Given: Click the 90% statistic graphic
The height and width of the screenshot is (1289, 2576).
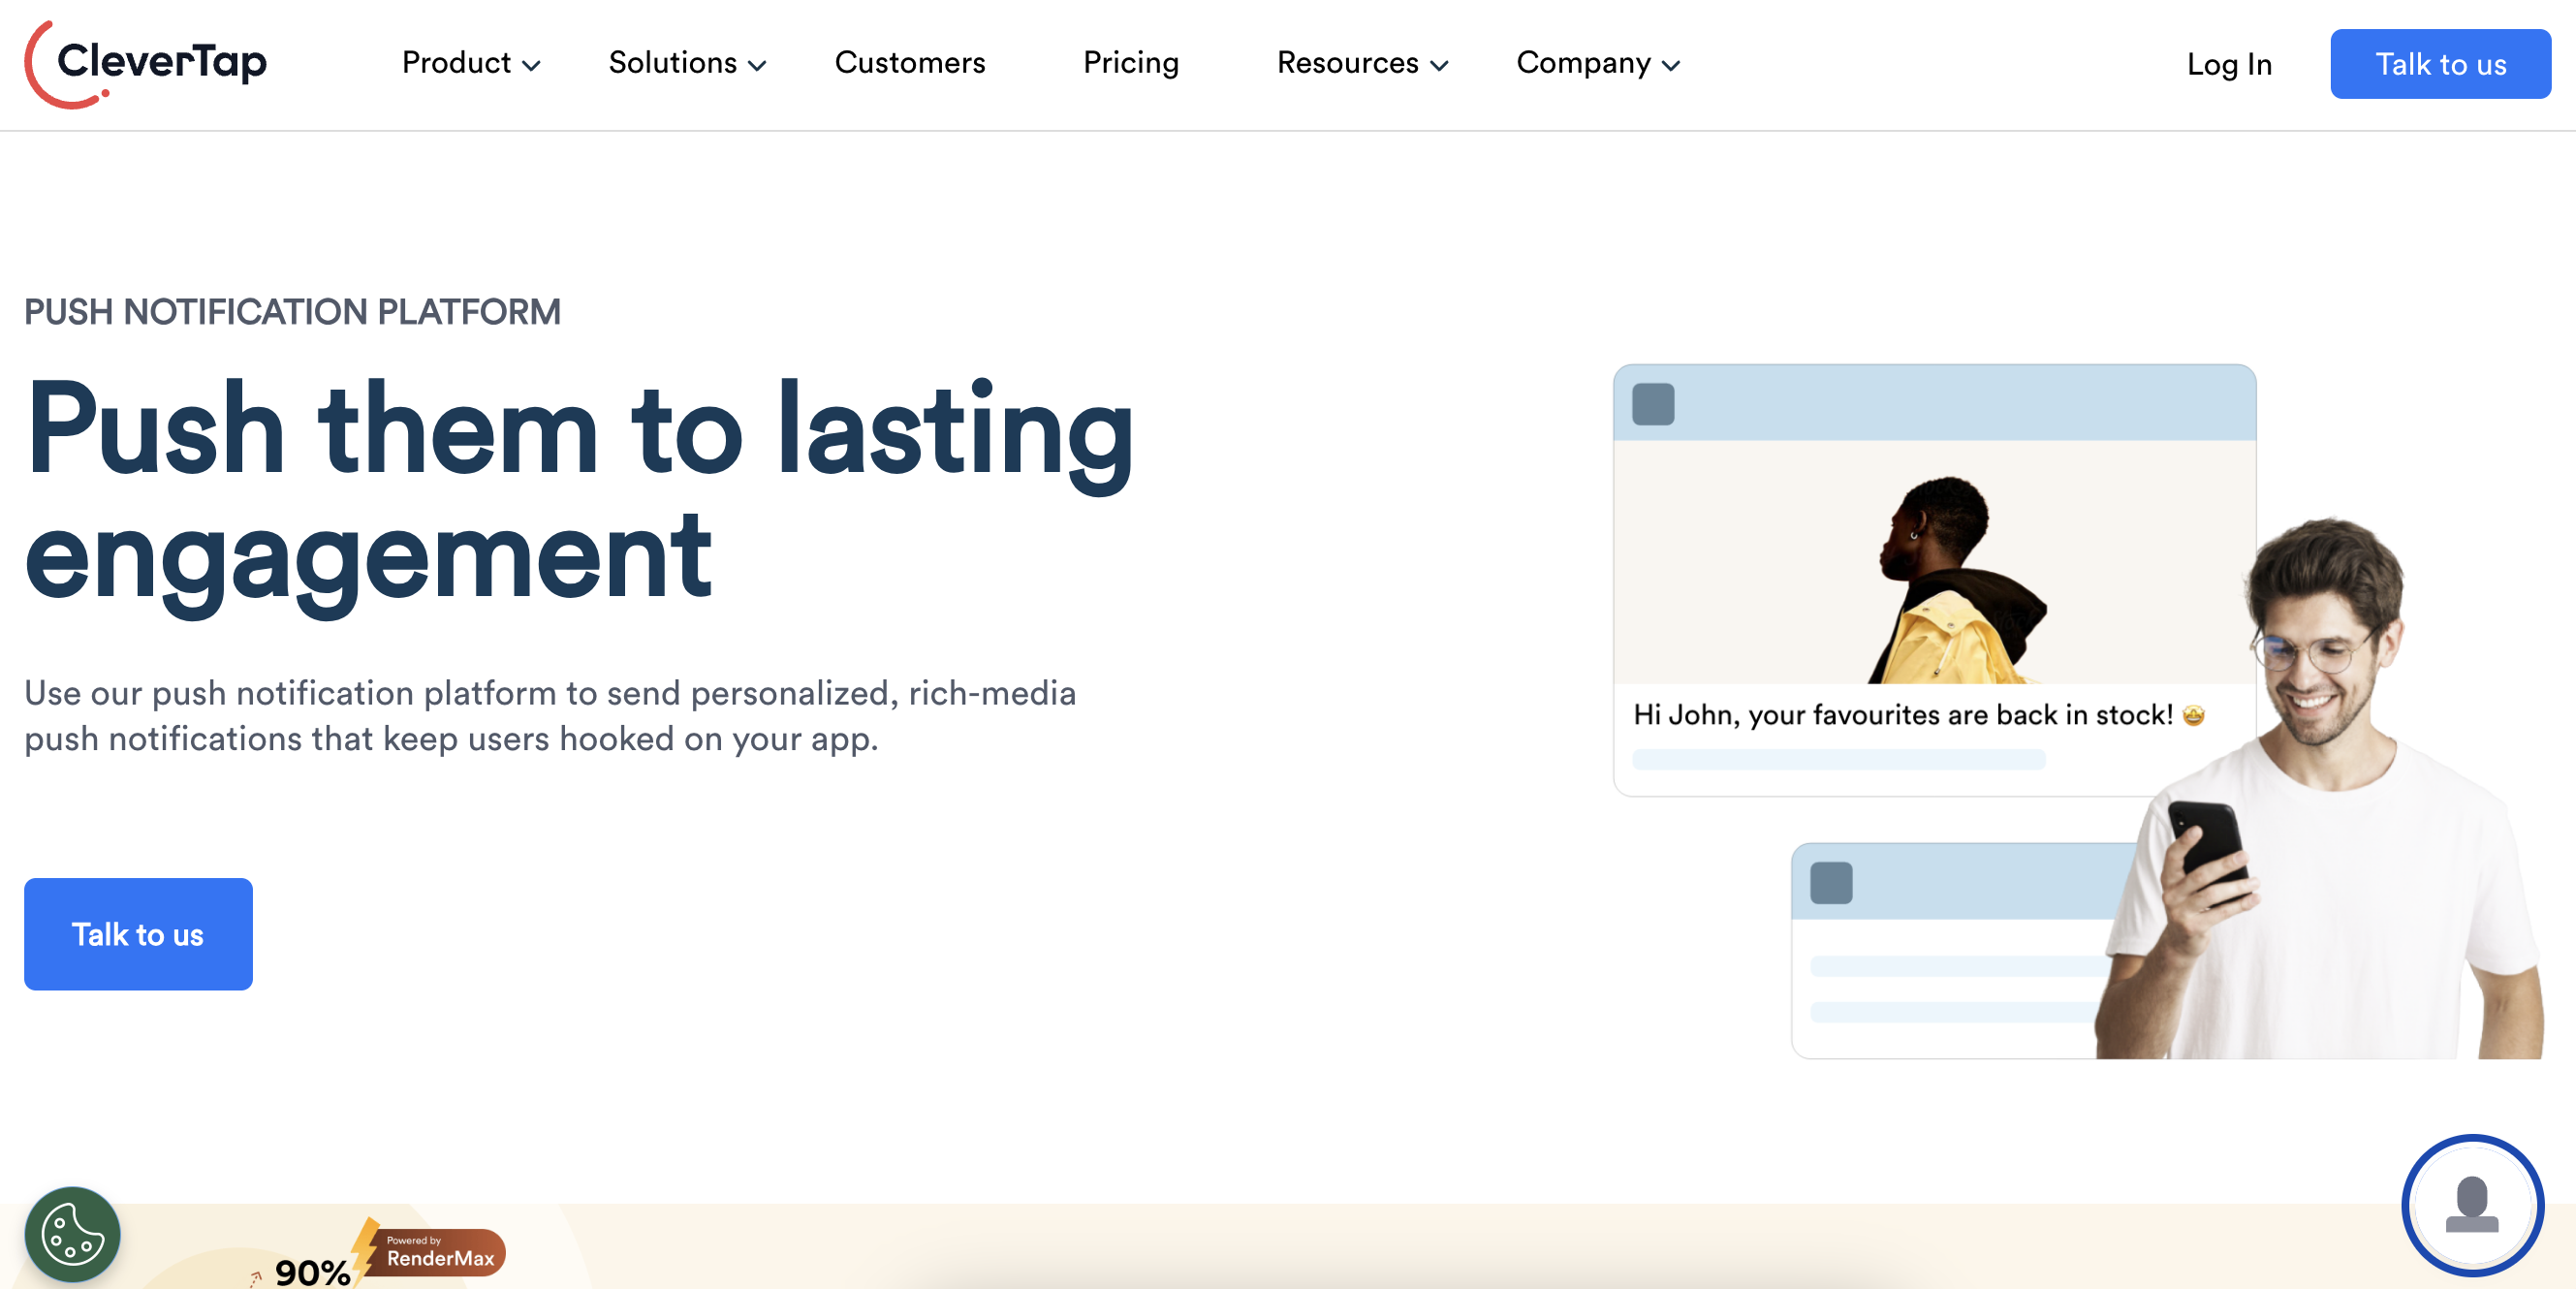Looking at the screenshot, I should [x=311, y=1271].
